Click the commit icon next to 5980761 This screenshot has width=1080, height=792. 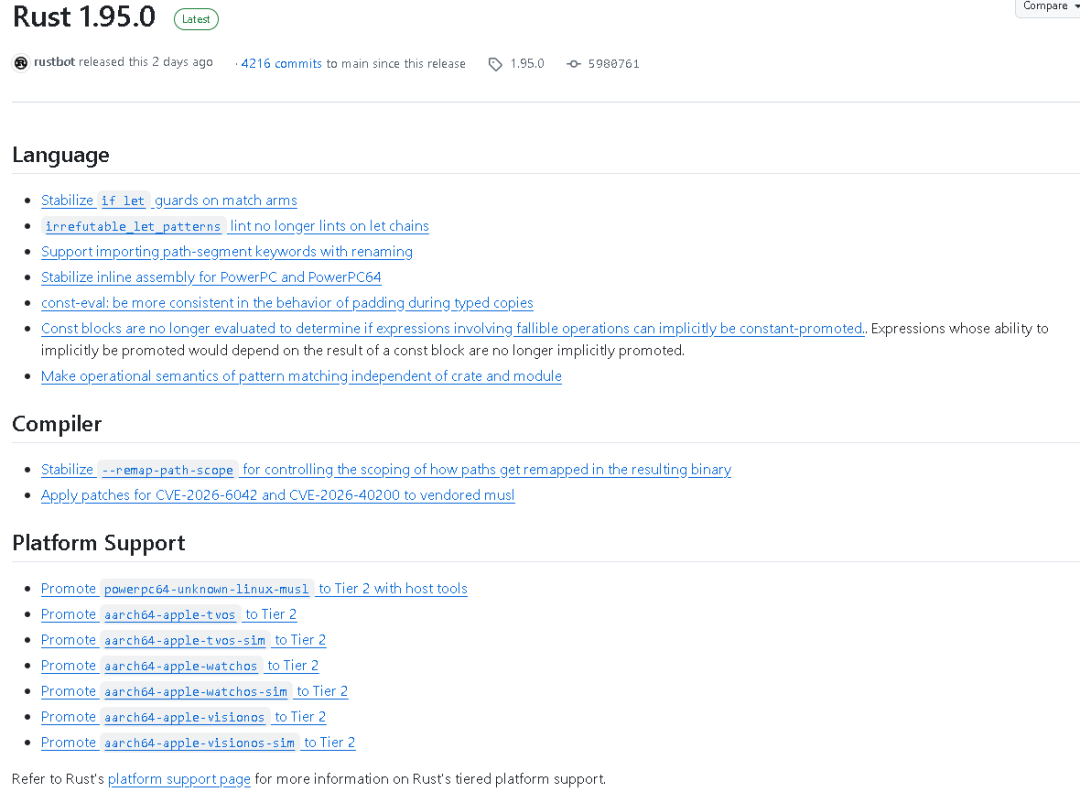point(573,64)
